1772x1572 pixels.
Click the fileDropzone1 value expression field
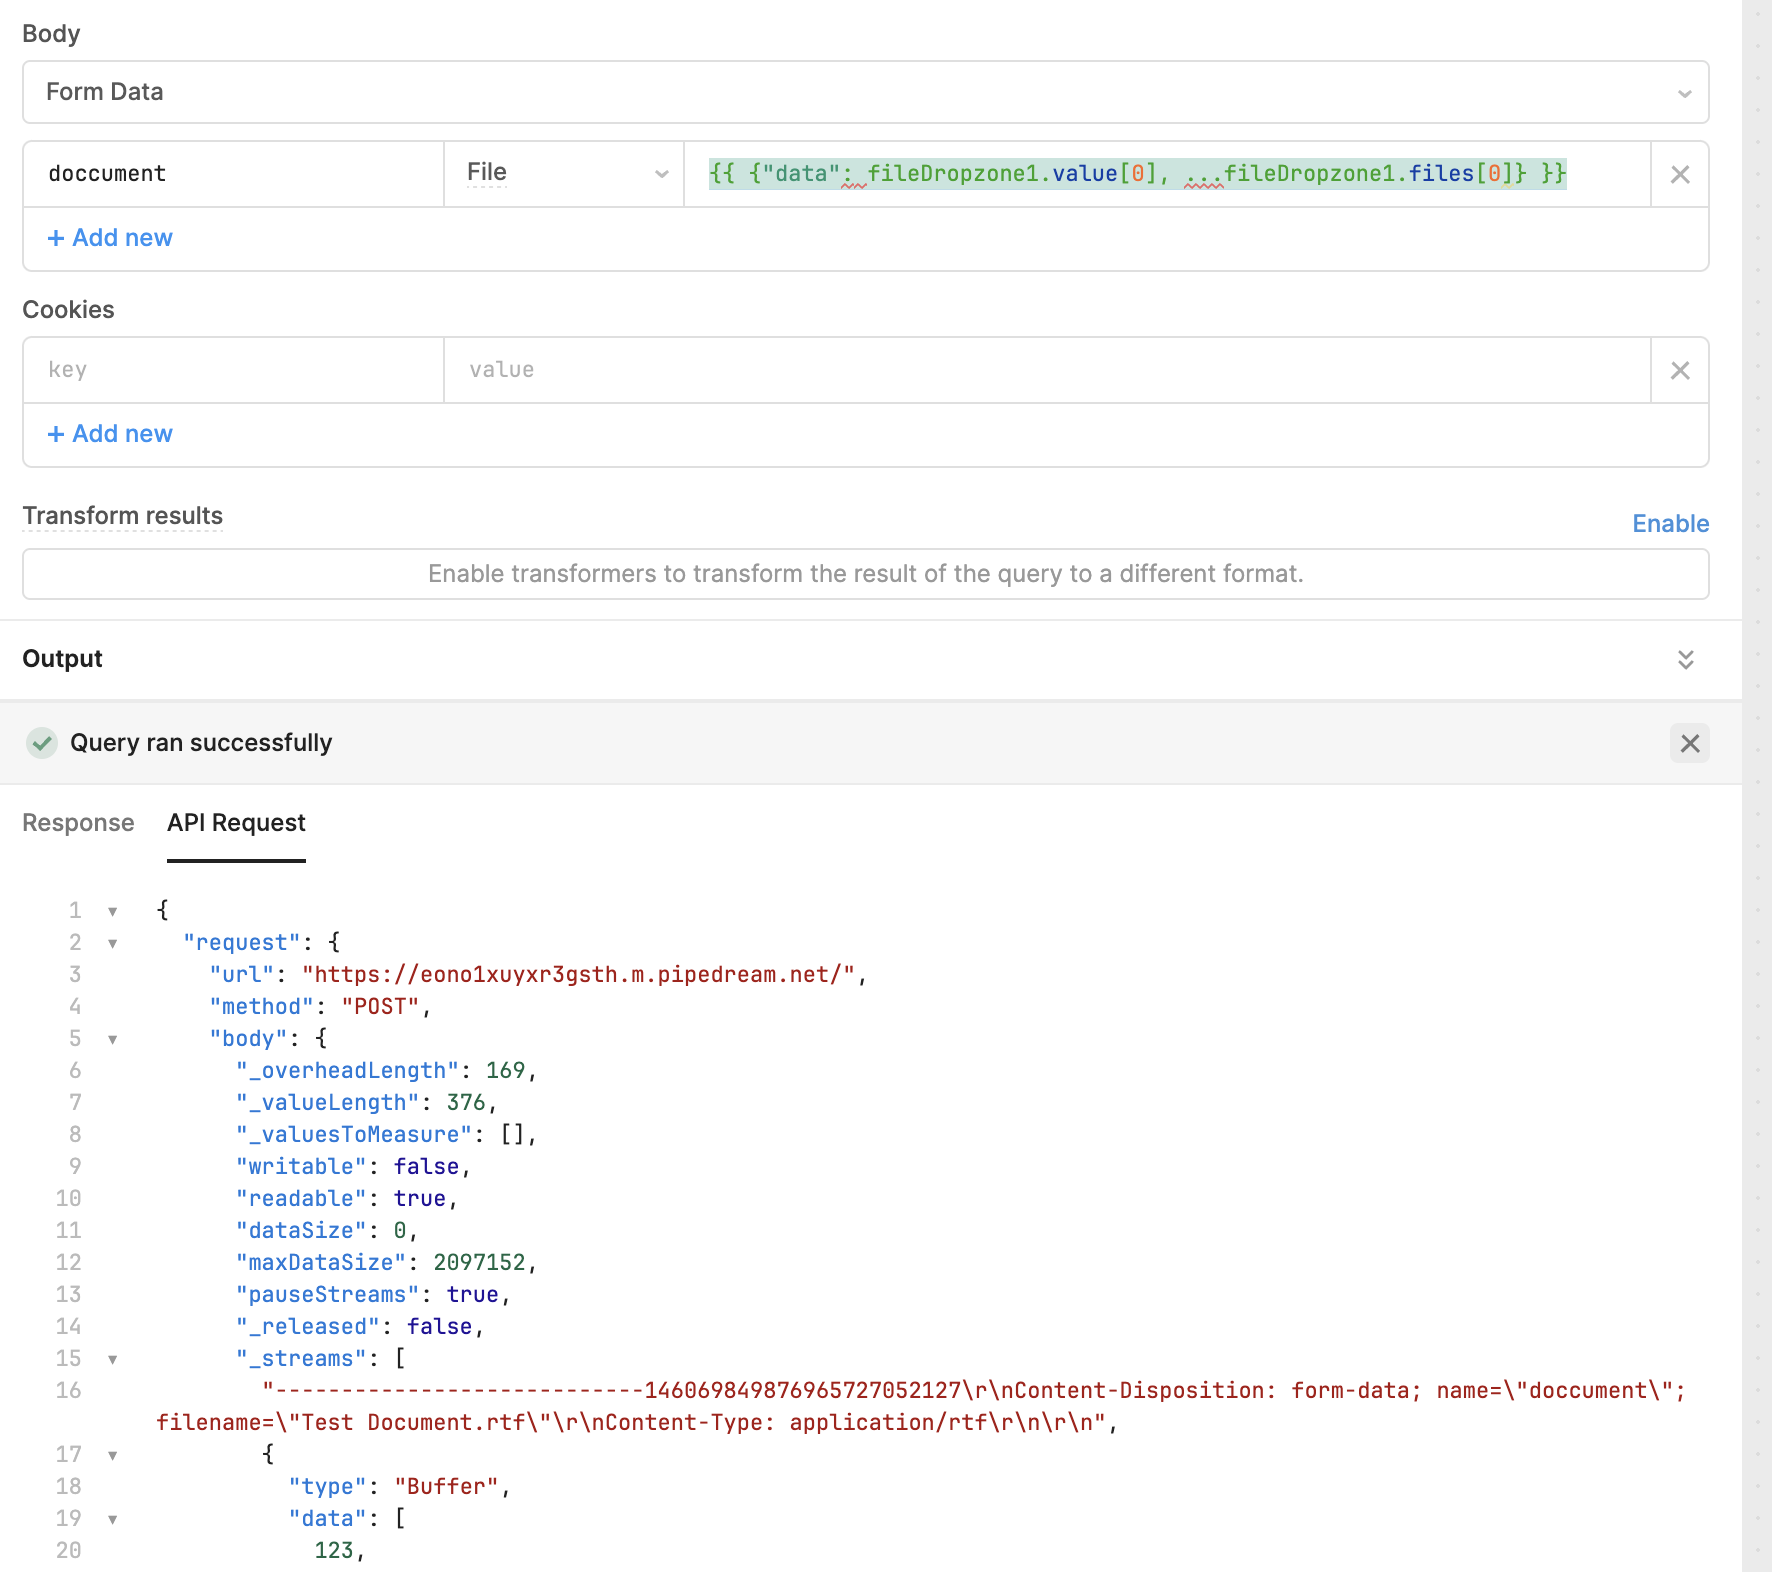coord(1167,174)
